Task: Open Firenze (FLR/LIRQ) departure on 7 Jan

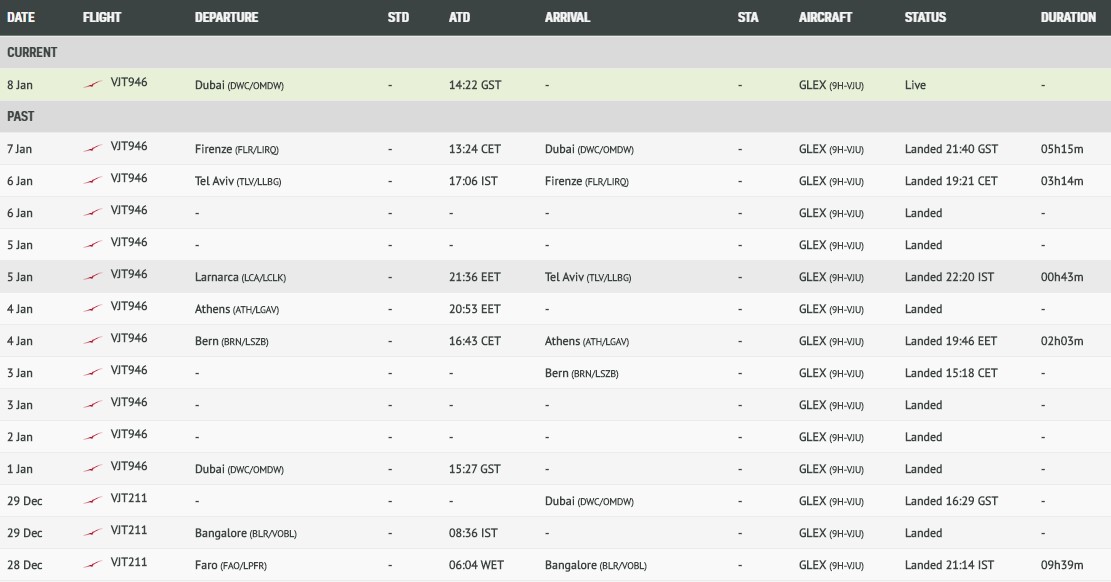Action: [237, 149]
